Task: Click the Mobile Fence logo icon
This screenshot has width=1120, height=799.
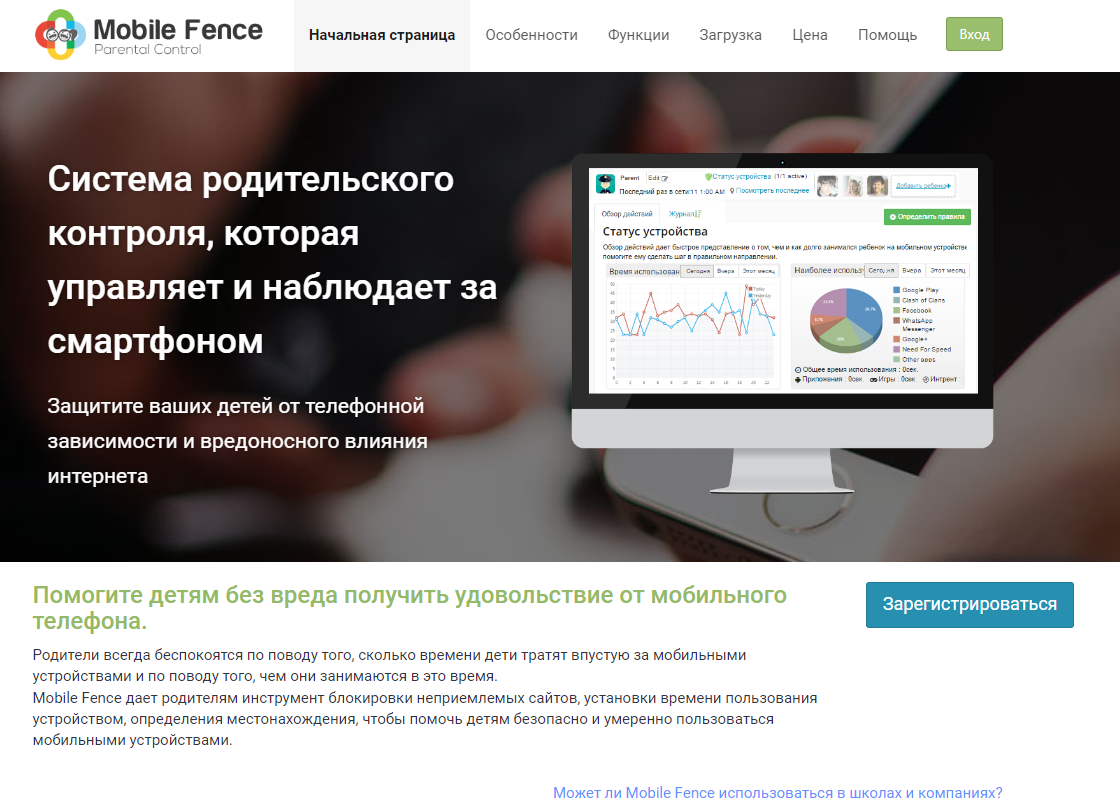Action: (60, 34)
